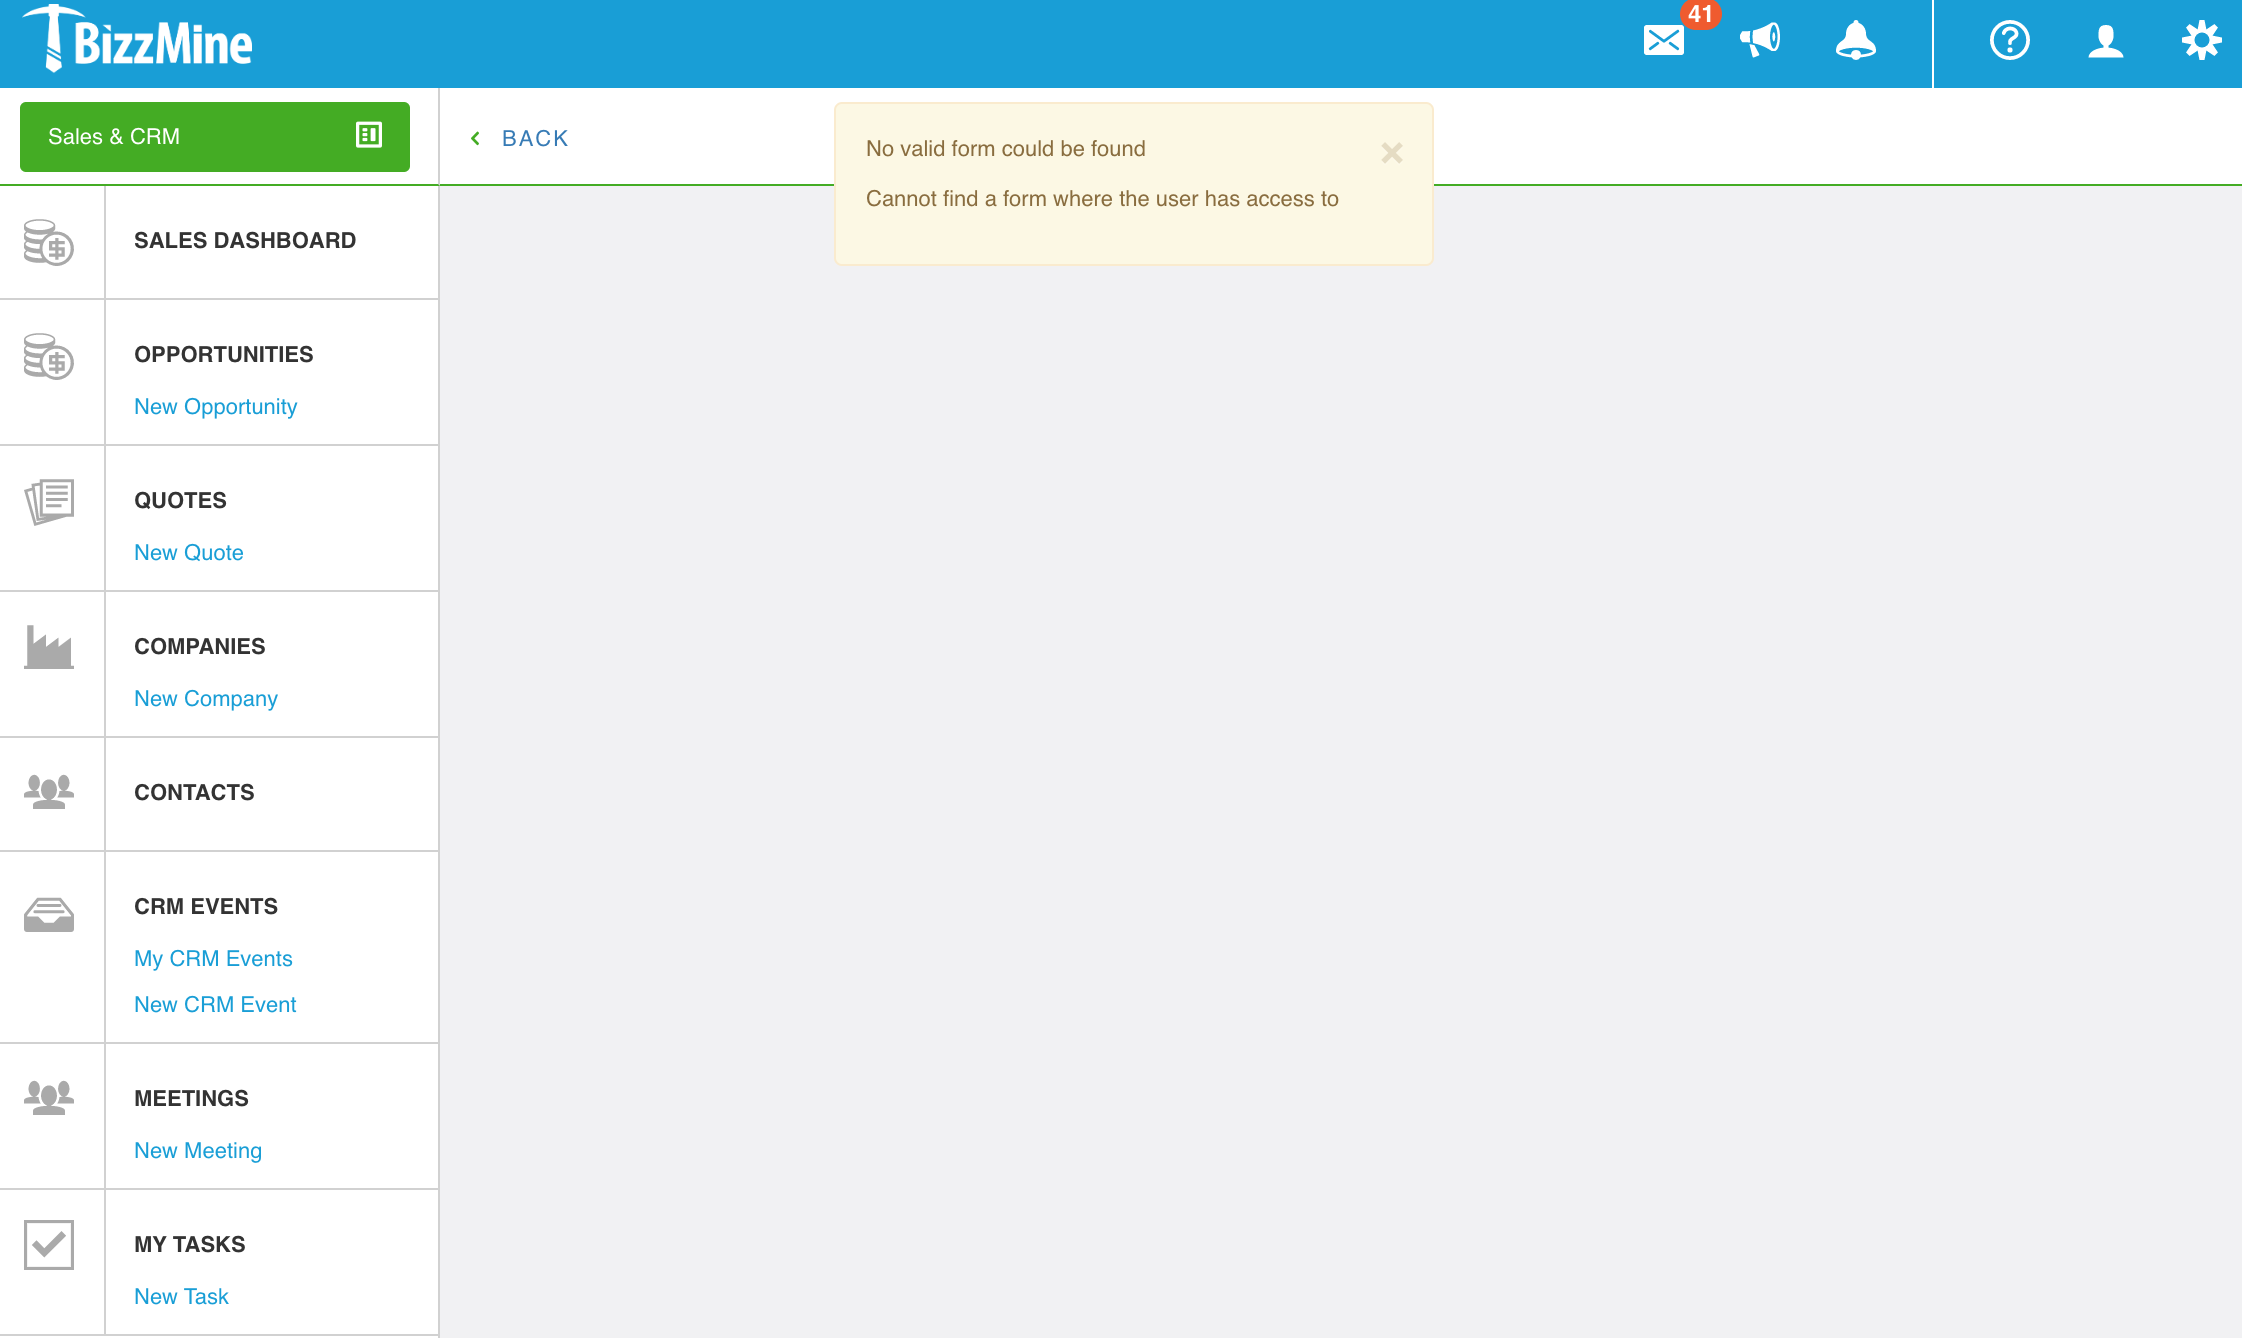Open the mail inbox envelope icon
The image size is (2242, 1338).
pos(1664,41)
